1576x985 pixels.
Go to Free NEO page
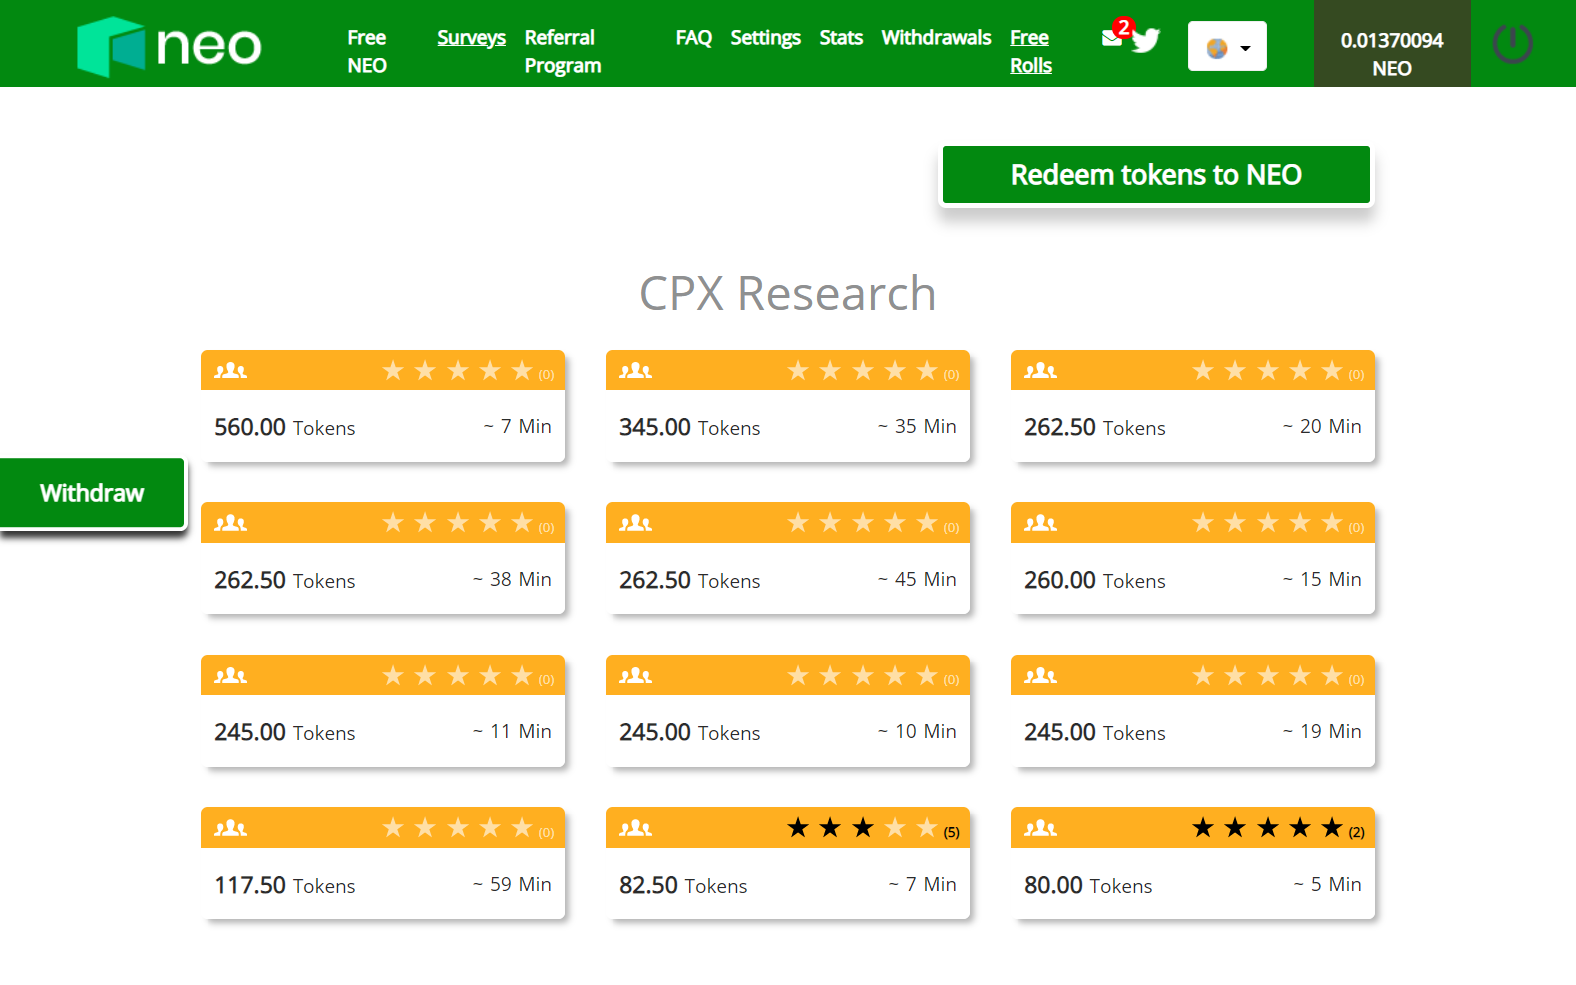point(367,51)
